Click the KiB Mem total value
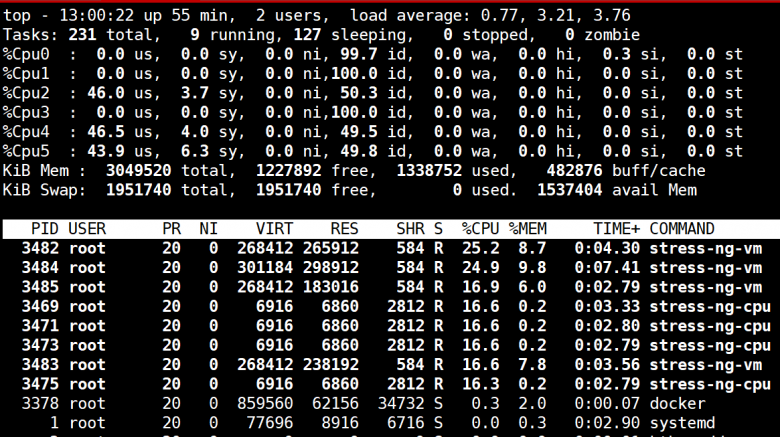This screenshot has width=780, height=437. tap(138, 171)
